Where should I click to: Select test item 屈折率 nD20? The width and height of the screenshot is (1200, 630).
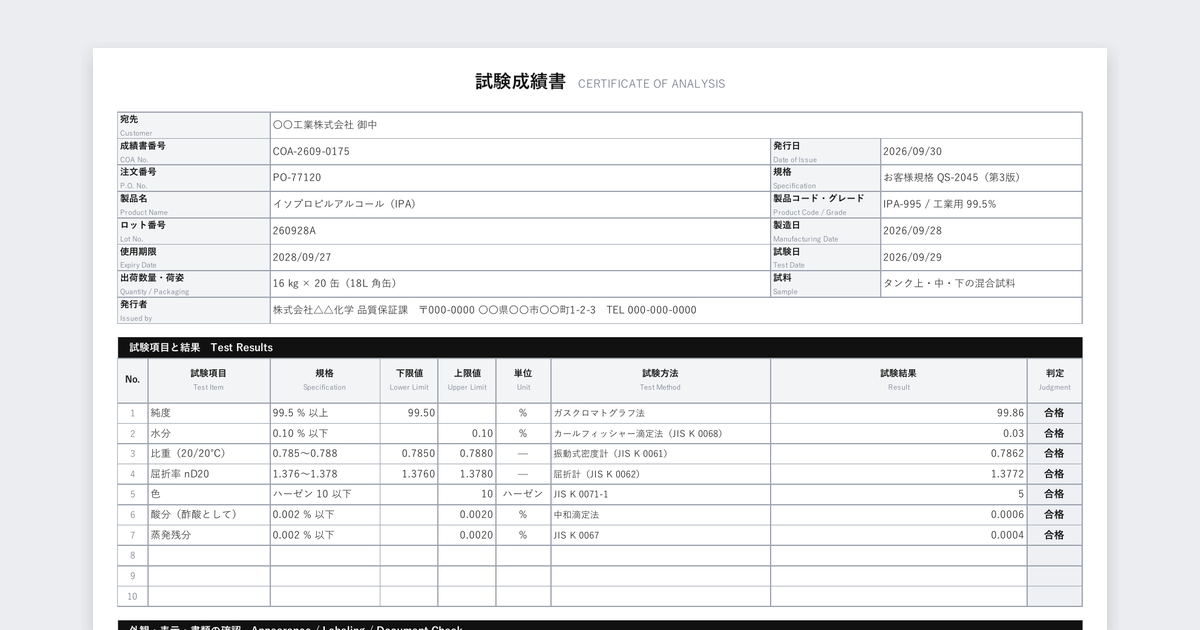coord(209,474)
